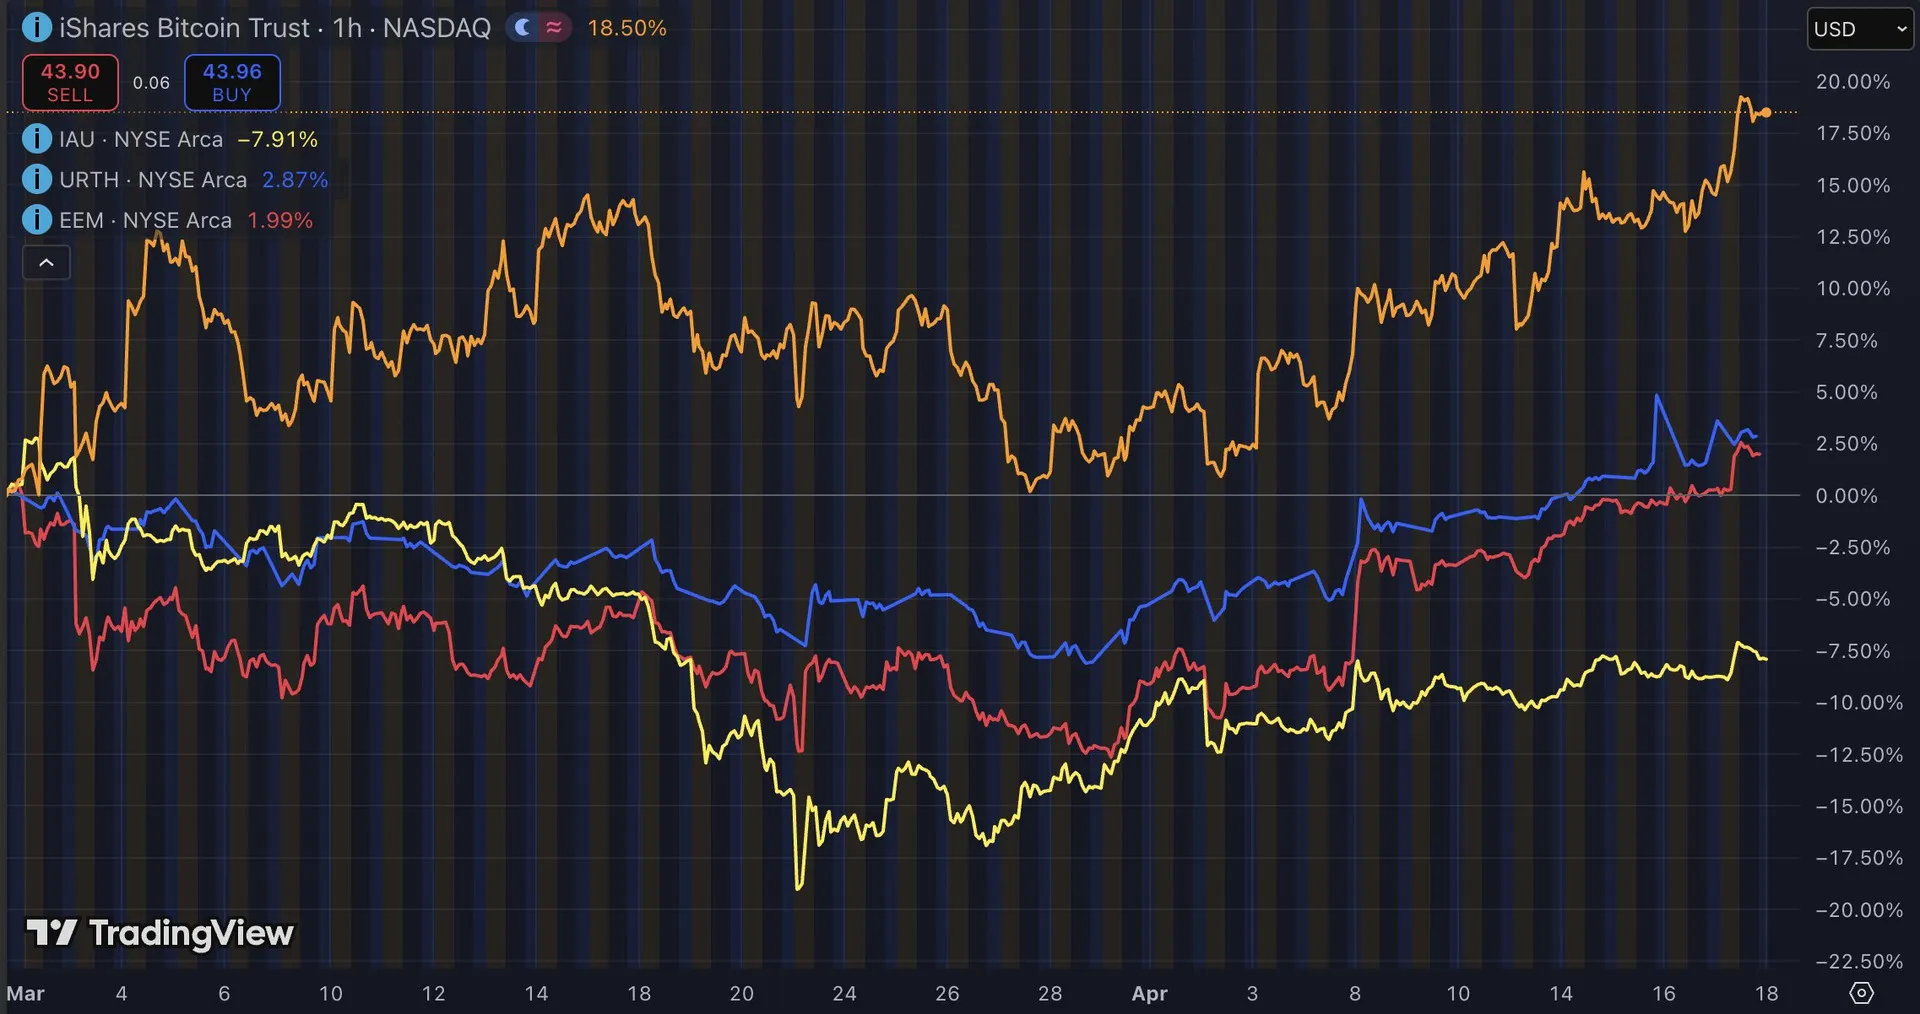Image resolution: width=1920 pixels, height=1014 pixels.
Task: Select the URTH NYSE Arca legend entry
Action: coord(152,180)
